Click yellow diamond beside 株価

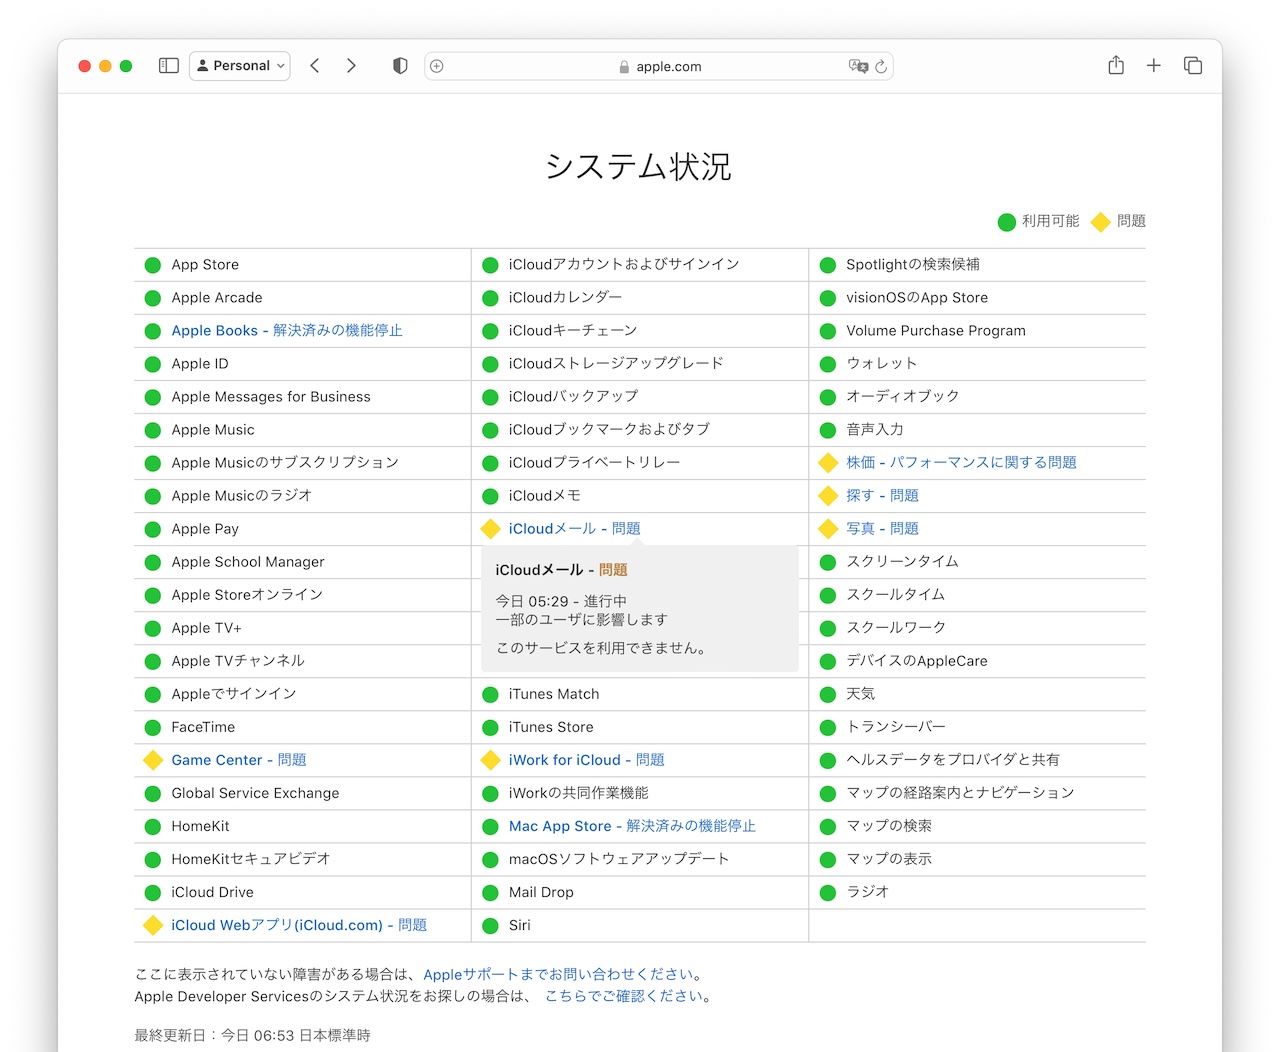click(828, 463)
